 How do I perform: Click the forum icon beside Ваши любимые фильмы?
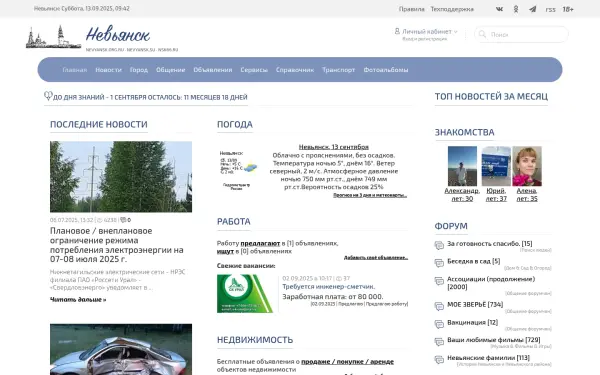pos(439,342)
